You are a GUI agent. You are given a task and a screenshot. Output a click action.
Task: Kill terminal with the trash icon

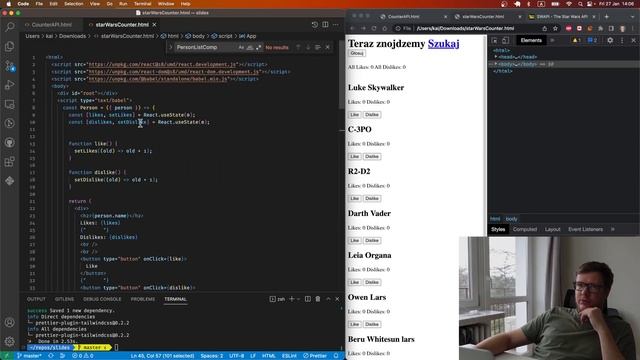coord(318,299)
